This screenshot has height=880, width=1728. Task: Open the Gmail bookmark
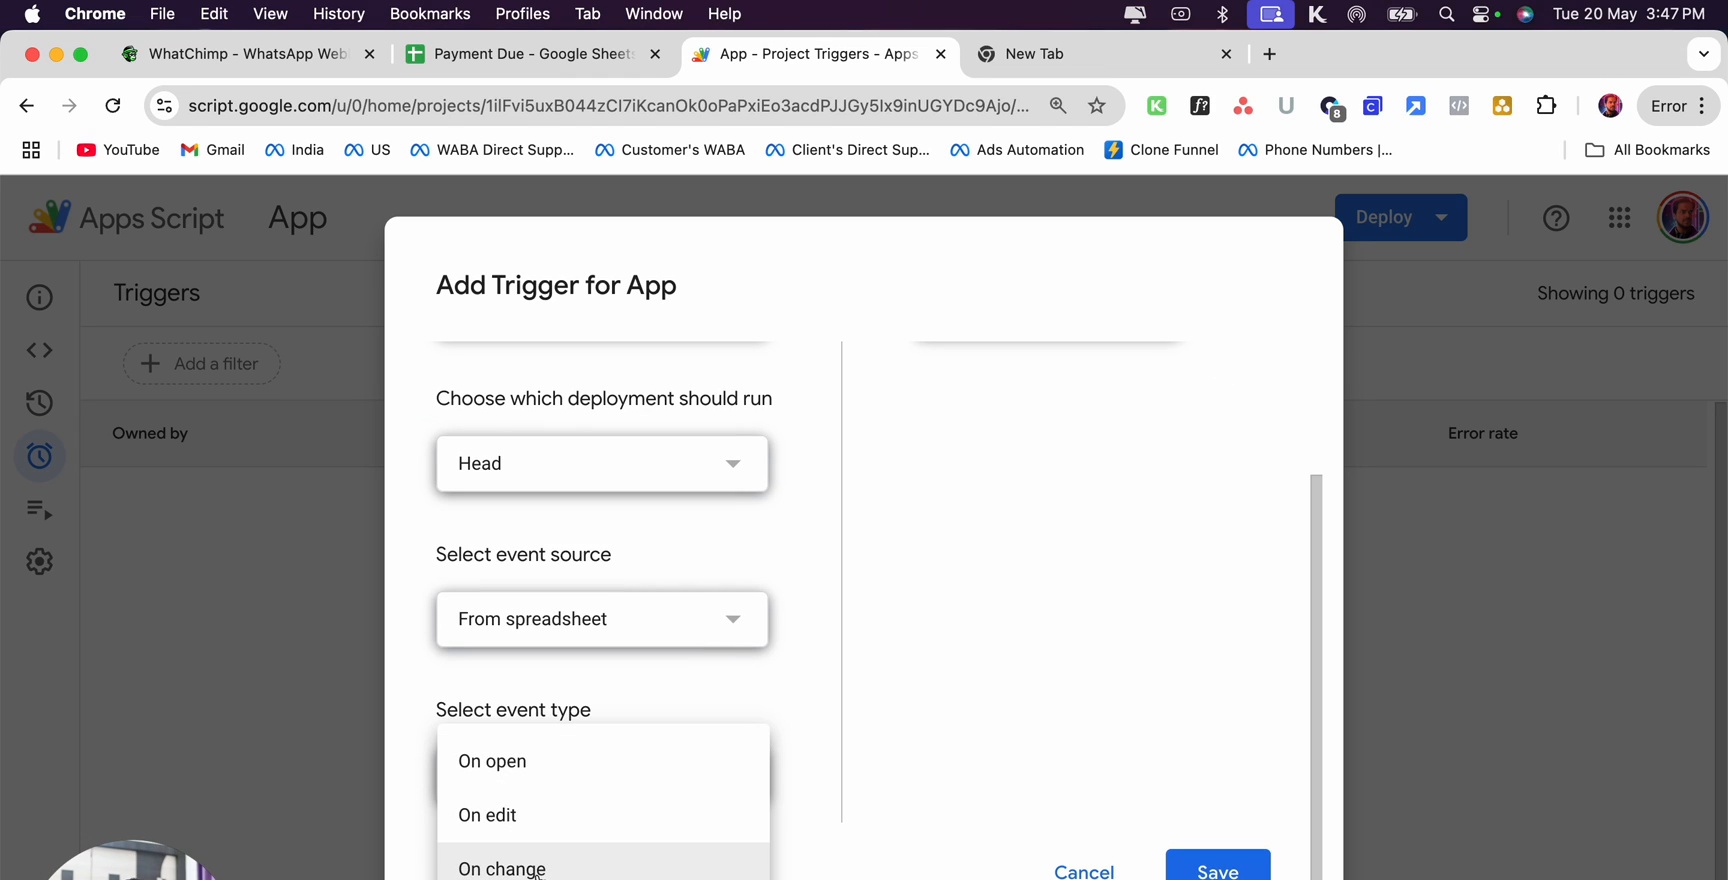pyautogui.click(x=212, y=150)
